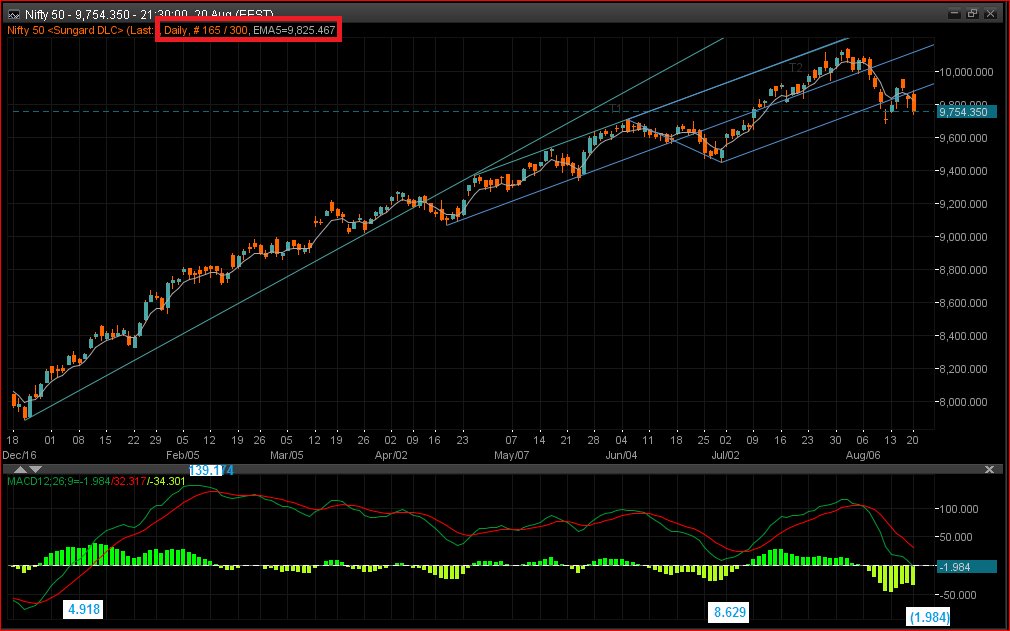Click the Feb/05 date on the time axis
This screenshot has width=1010, height=631.
coord(182,455)
